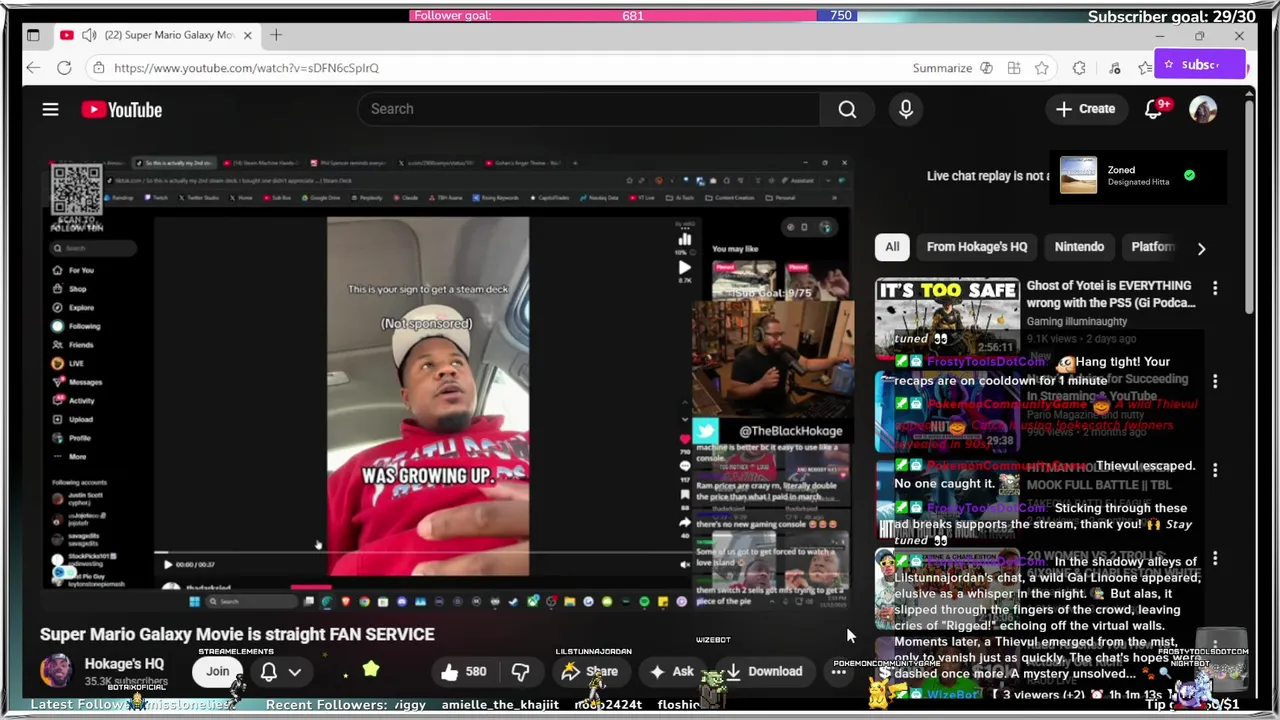1280x720 pixels.
Task: Select the All filter chip
Action: (892, 247)
